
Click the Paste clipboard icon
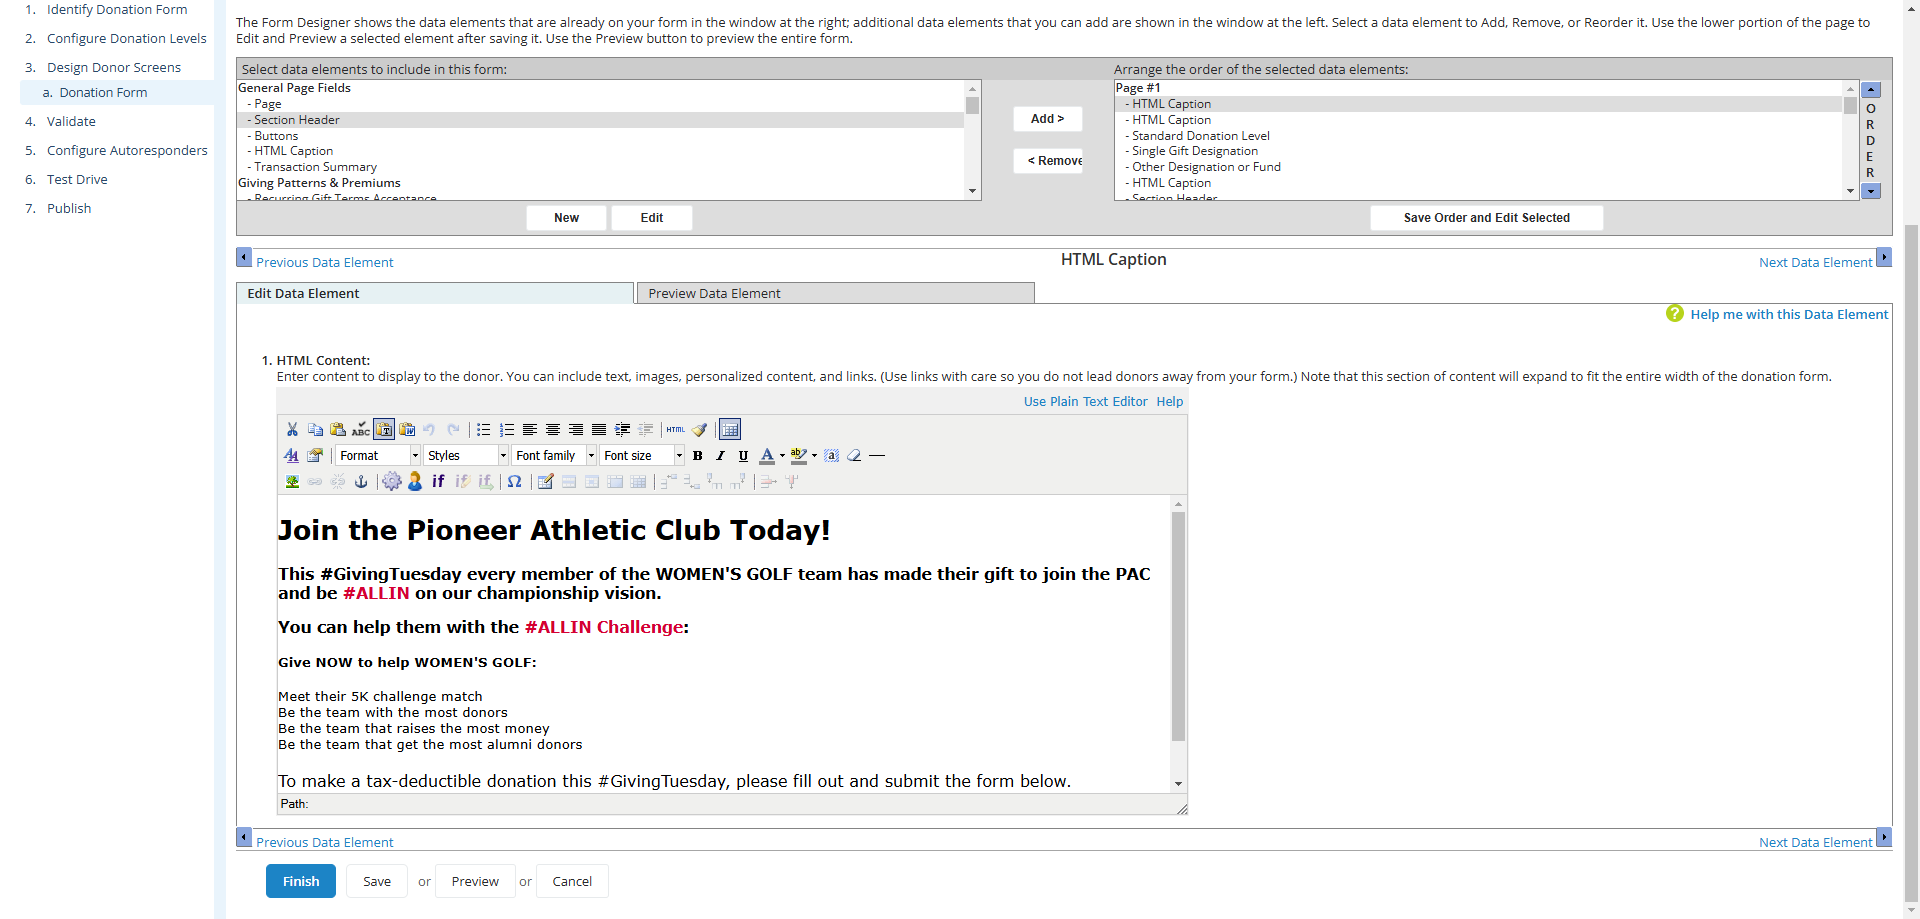point(338,429)
